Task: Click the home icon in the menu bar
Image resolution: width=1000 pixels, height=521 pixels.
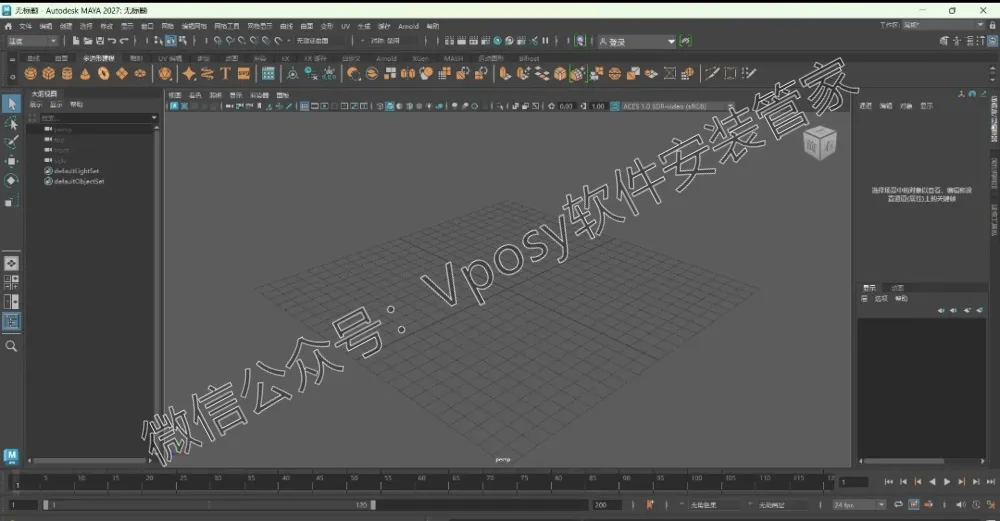Action: pos(8,26)
